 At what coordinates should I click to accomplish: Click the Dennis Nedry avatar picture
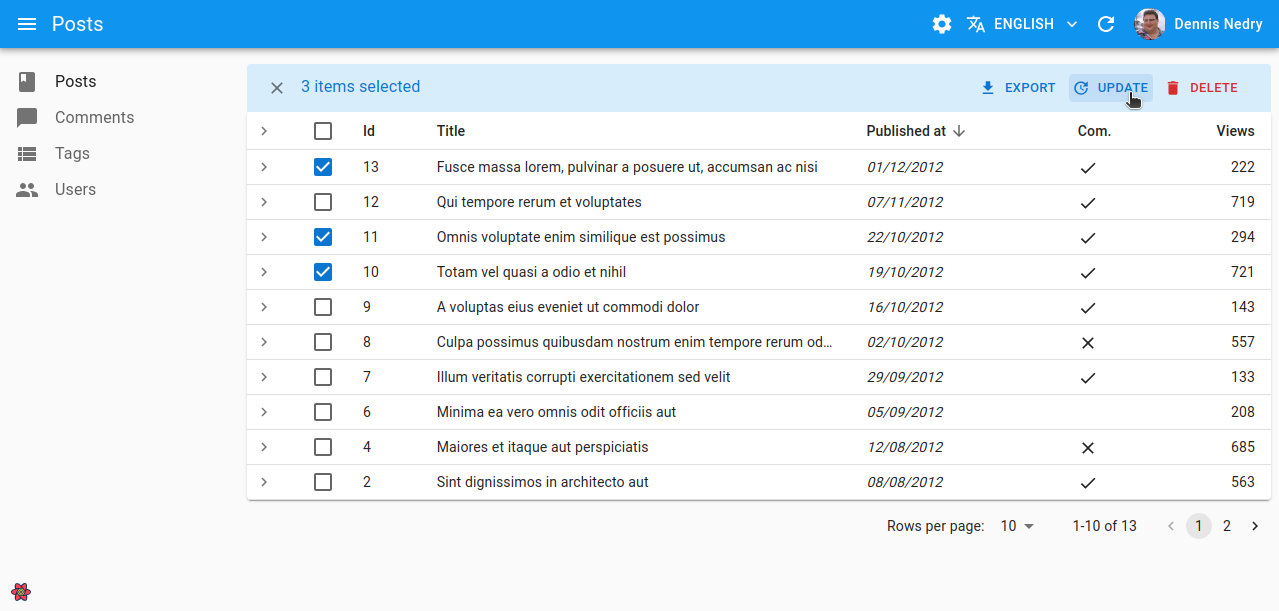pyautogui.click(x=1150, y=24)
